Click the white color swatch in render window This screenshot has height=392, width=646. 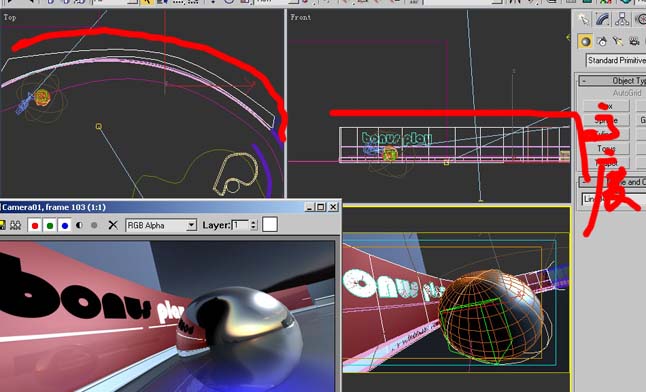click(x=270, y=225)
